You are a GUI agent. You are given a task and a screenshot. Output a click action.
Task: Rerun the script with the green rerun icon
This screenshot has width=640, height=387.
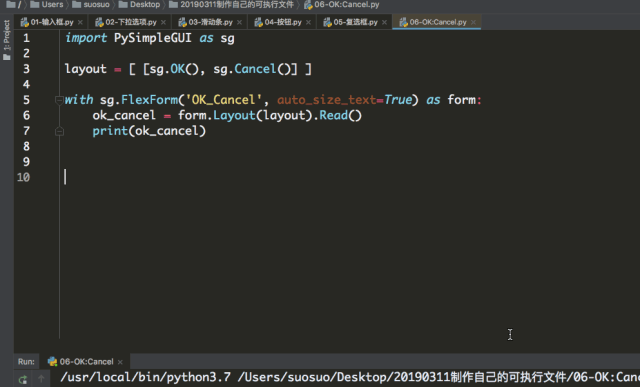23,379
